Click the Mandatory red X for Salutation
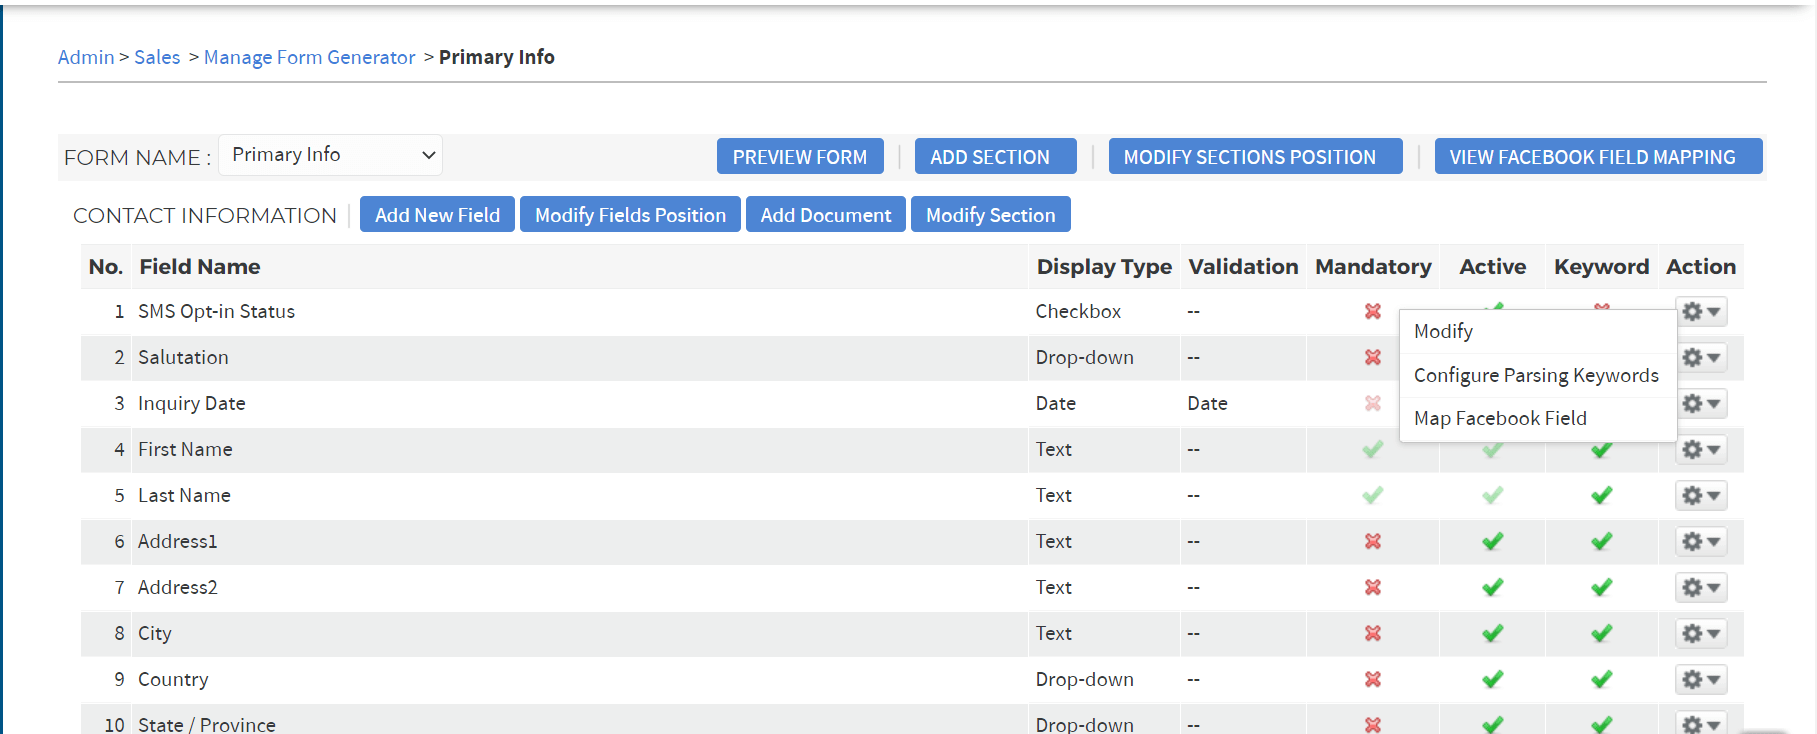This screenshot has height=734, width=1817. click(x=1372, y=357)
